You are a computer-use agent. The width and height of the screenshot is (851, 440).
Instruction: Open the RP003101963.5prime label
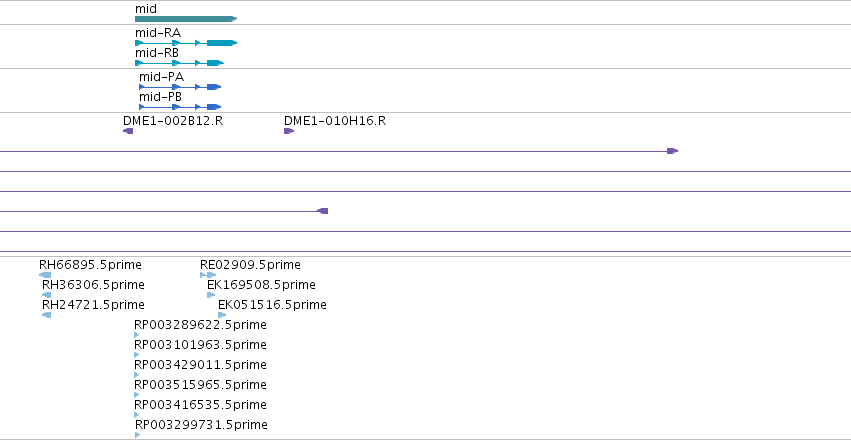click(200, 345)
